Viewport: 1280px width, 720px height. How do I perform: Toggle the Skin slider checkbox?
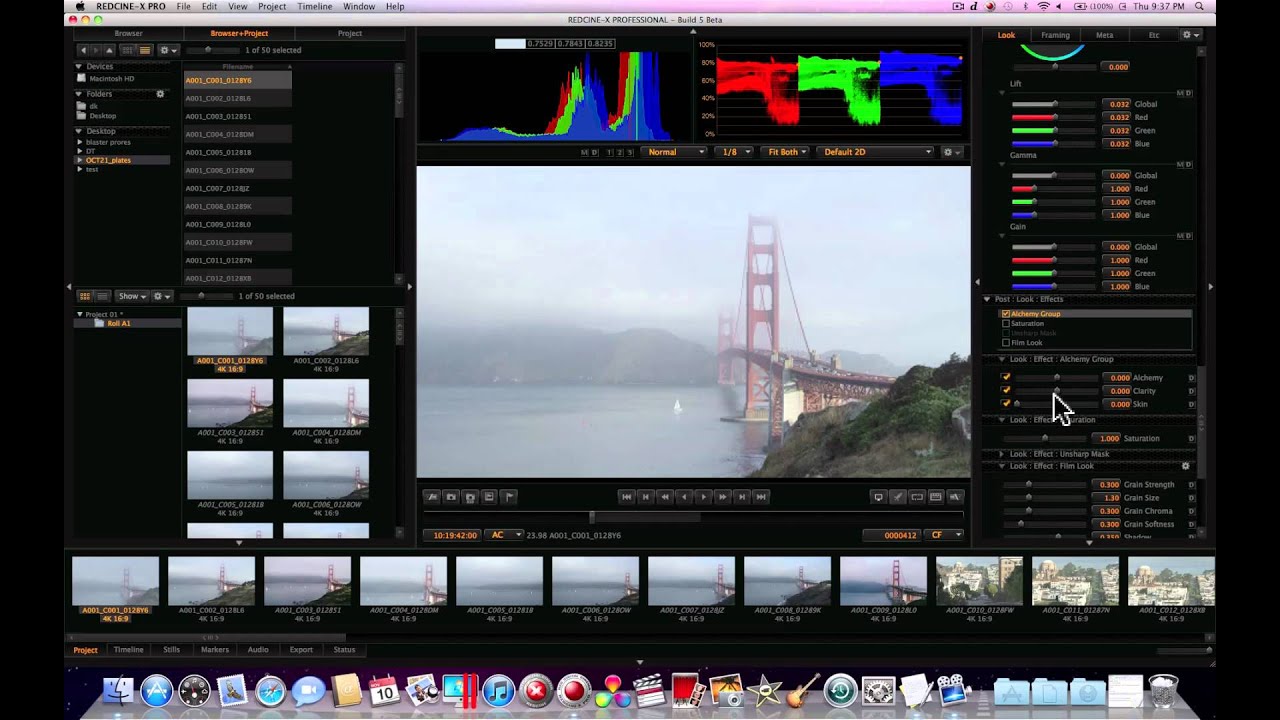click(x=1006, y=403)
